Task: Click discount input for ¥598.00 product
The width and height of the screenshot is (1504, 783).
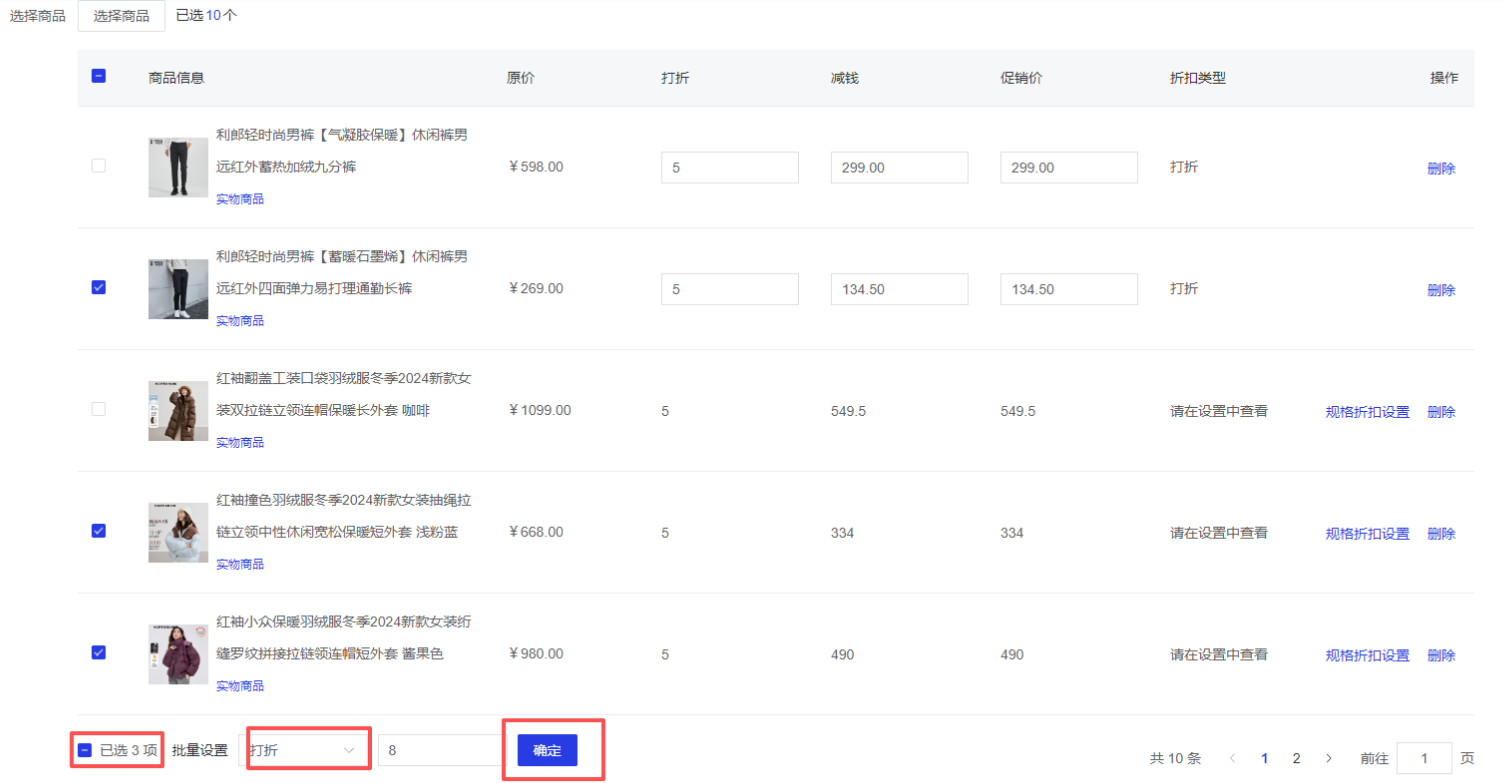Action: pos(729,168)
